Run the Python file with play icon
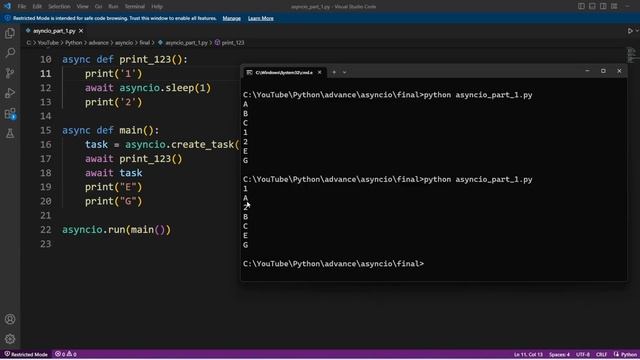 coord(630,31)
